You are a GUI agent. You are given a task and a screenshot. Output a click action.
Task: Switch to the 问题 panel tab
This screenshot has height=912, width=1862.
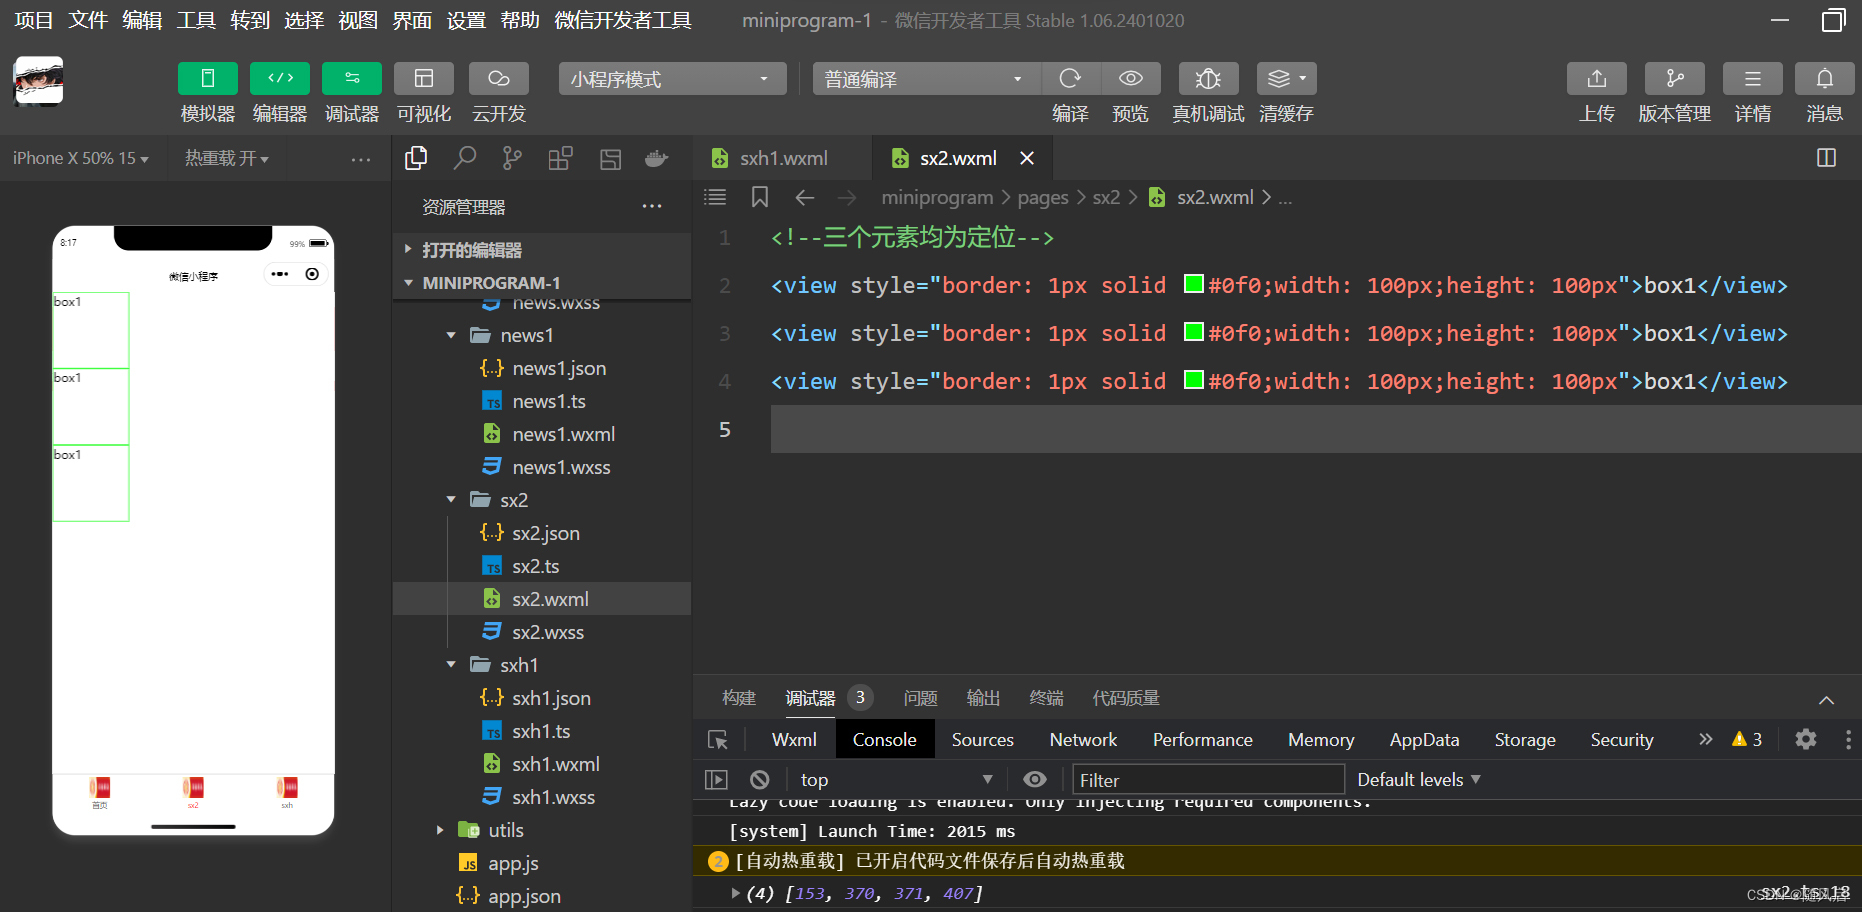coord(920,698)
